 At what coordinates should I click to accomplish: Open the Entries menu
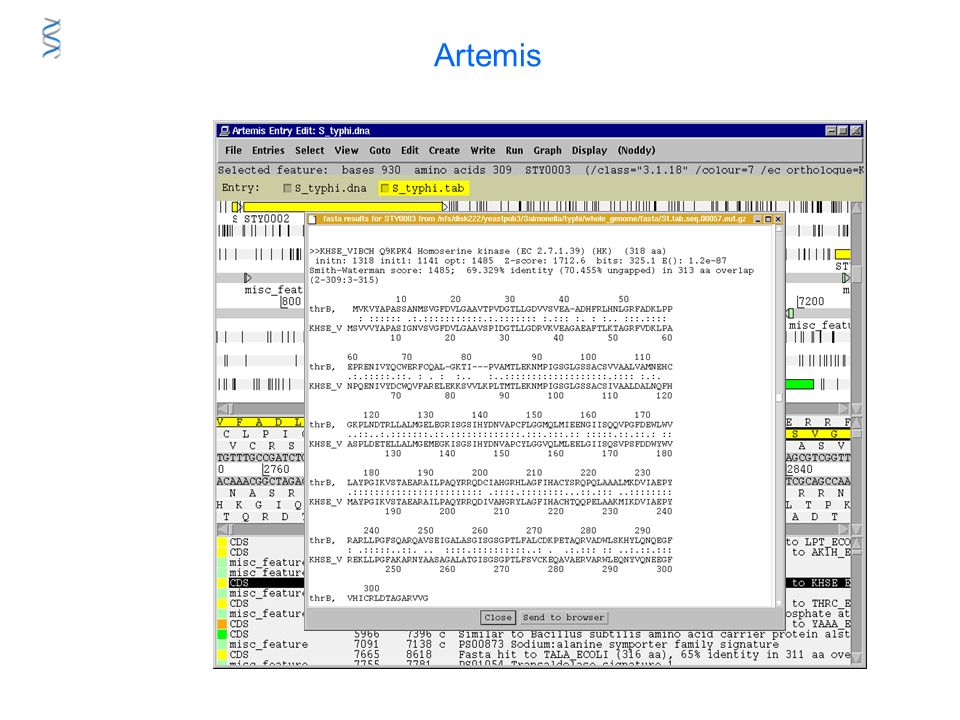[x=268, y=150]
